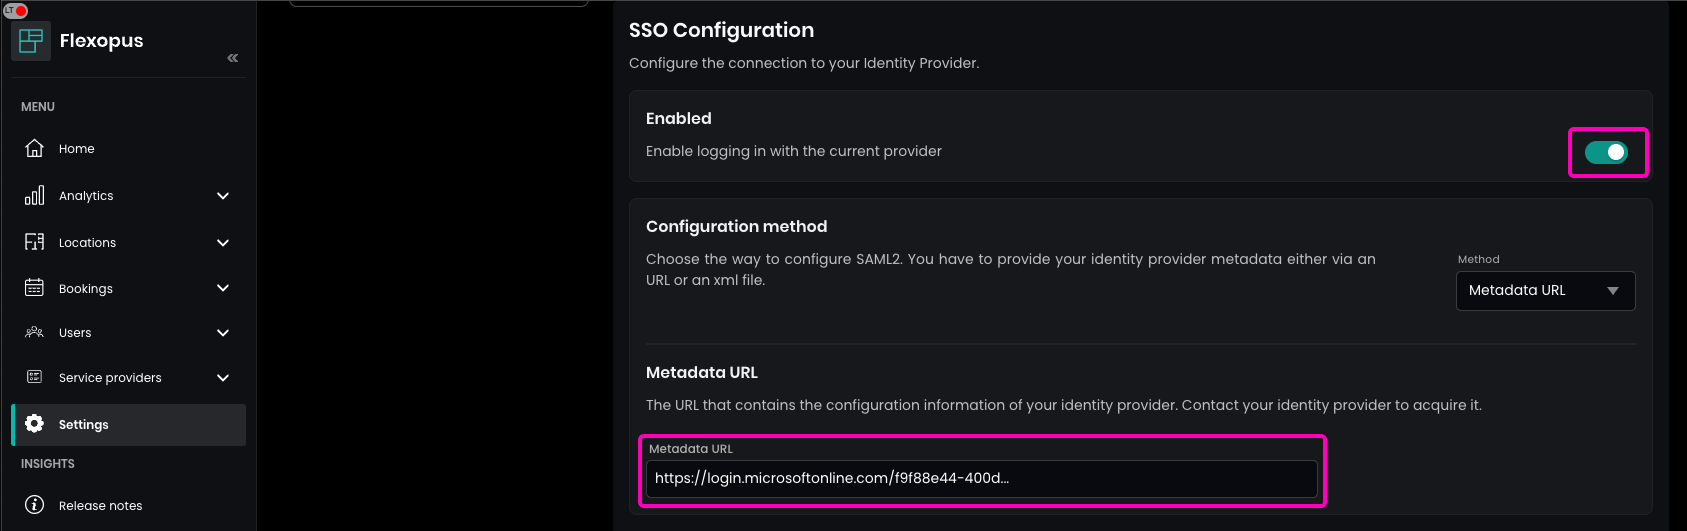
Task: Expand the Locations submenu chevron
Action: pos(223,243)
